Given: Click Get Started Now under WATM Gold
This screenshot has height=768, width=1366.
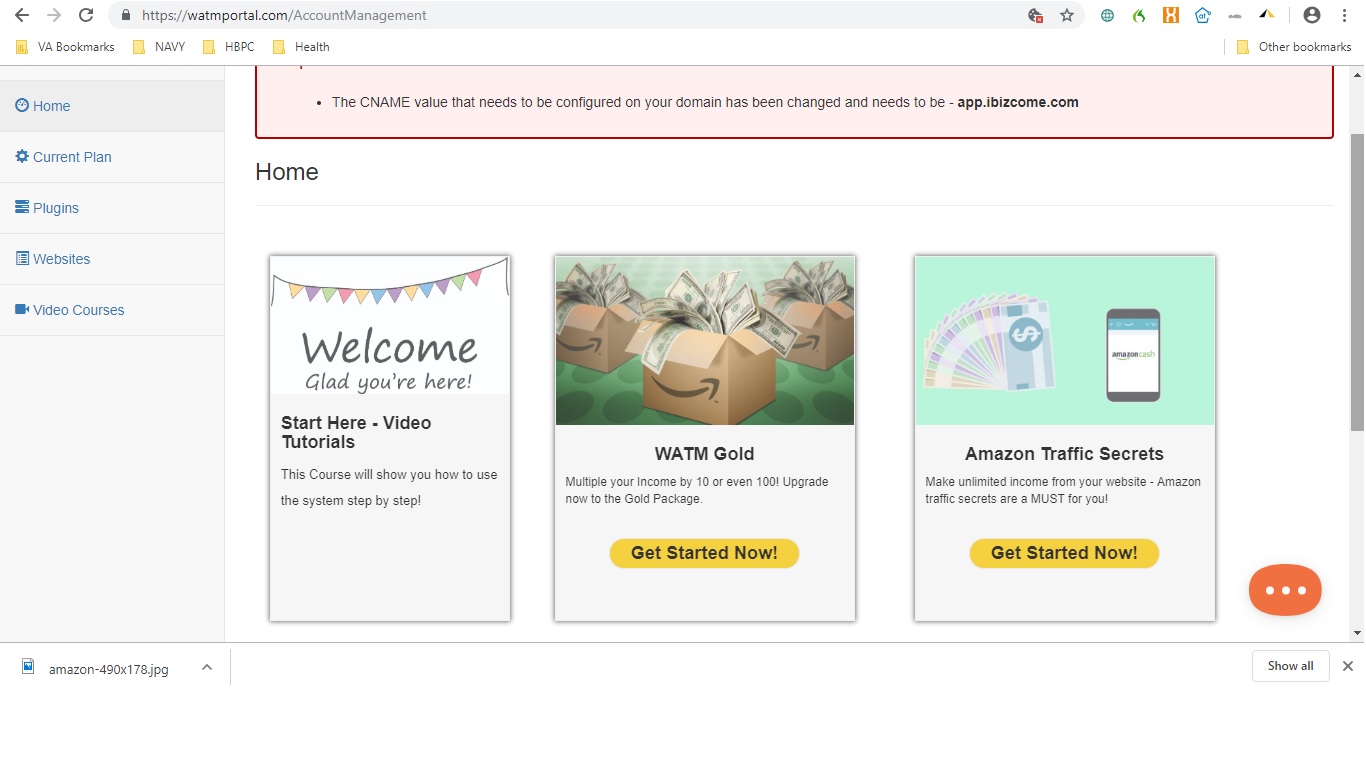Looking at the screenshot, I should click(x=704, y=553).
